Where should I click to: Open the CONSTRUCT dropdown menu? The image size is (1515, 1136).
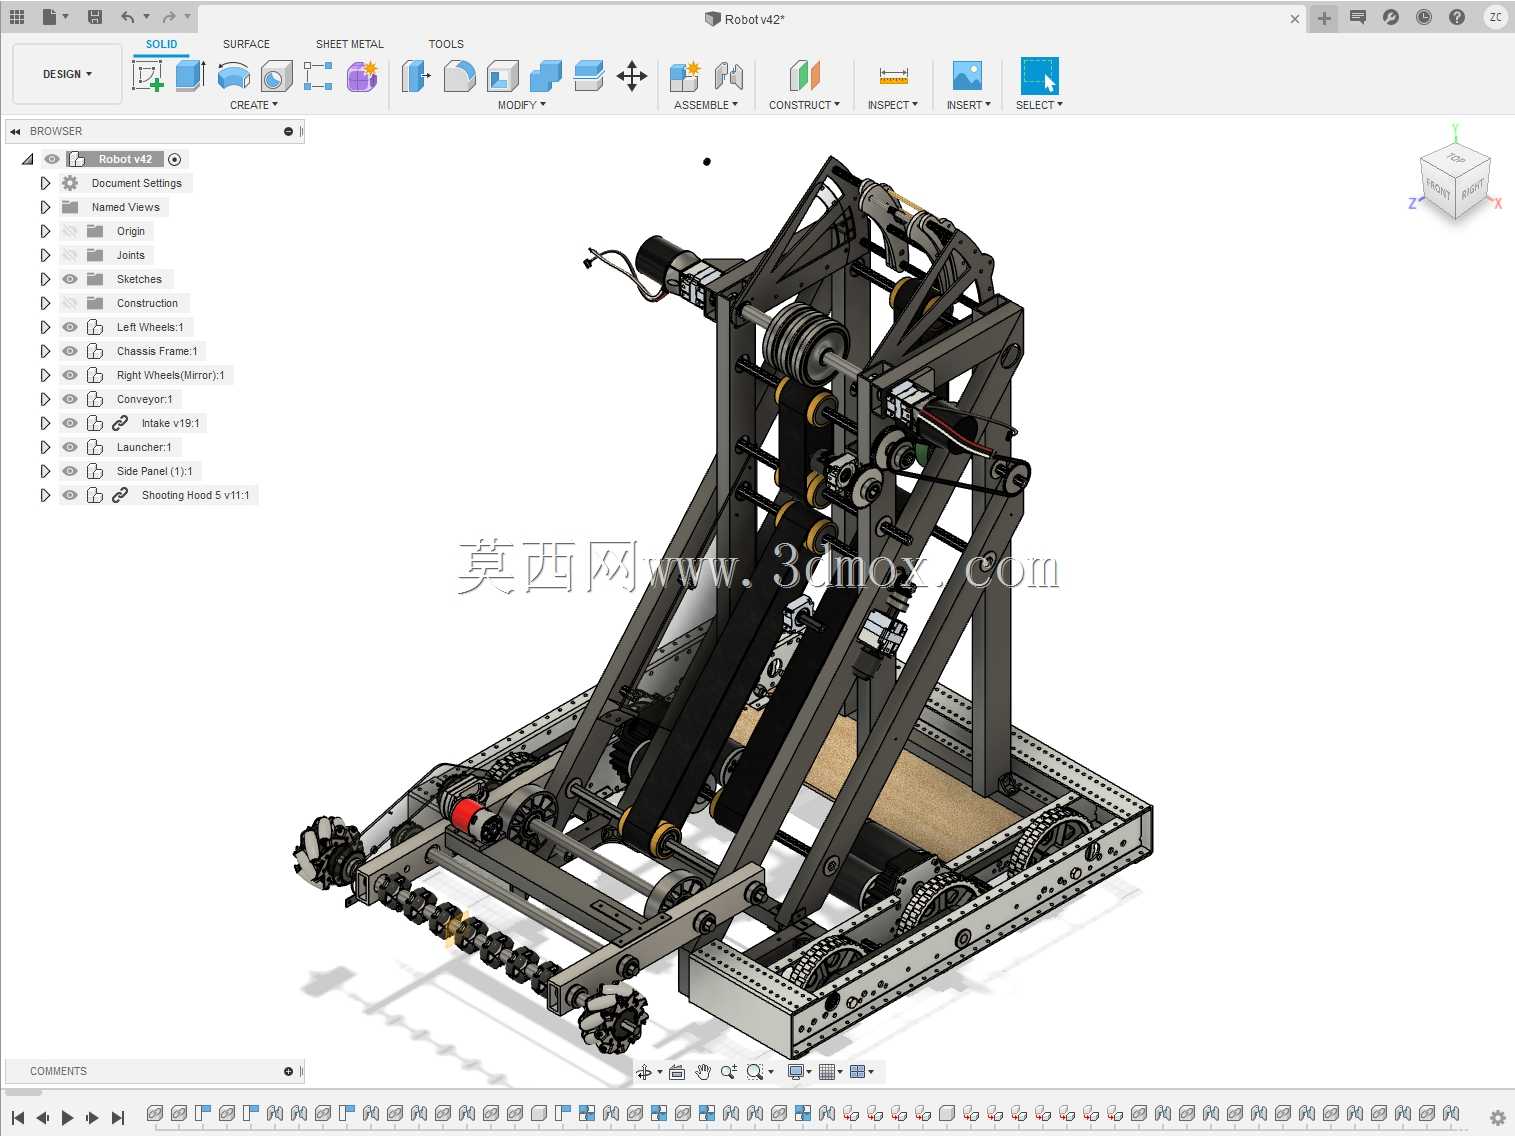click(804, 105)
